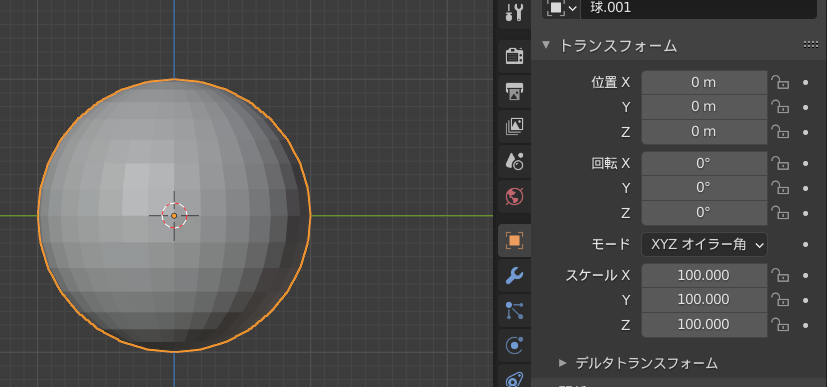Click the スケール Y field
The width and height of the screenshot is (827, 387).
coord(704,300)
